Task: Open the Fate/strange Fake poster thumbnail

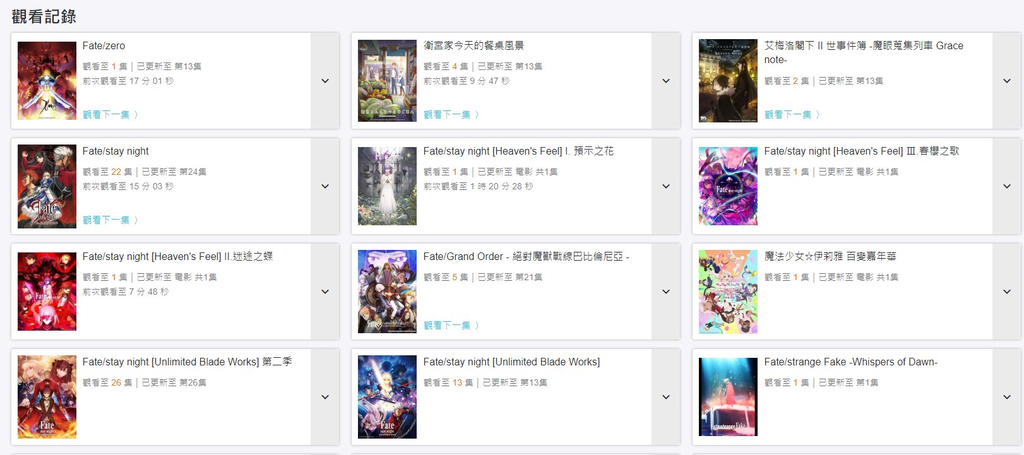Action: click(728, 397)
